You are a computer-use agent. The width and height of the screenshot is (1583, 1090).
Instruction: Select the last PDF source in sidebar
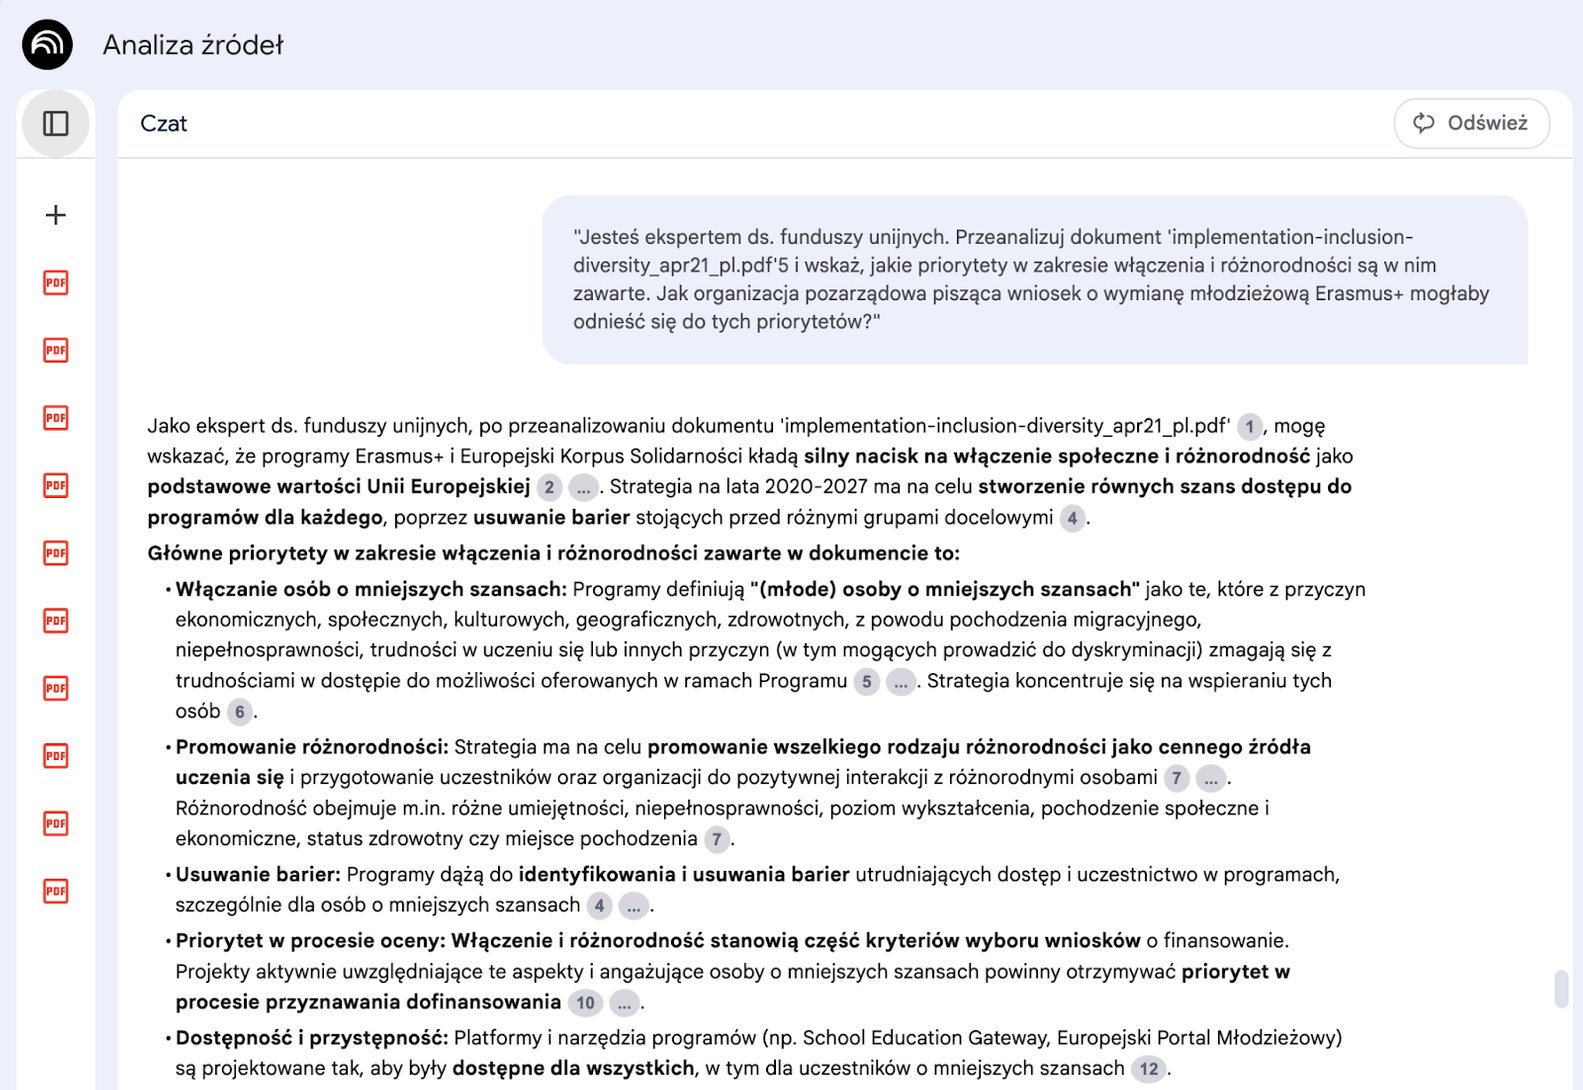(56, 891)
